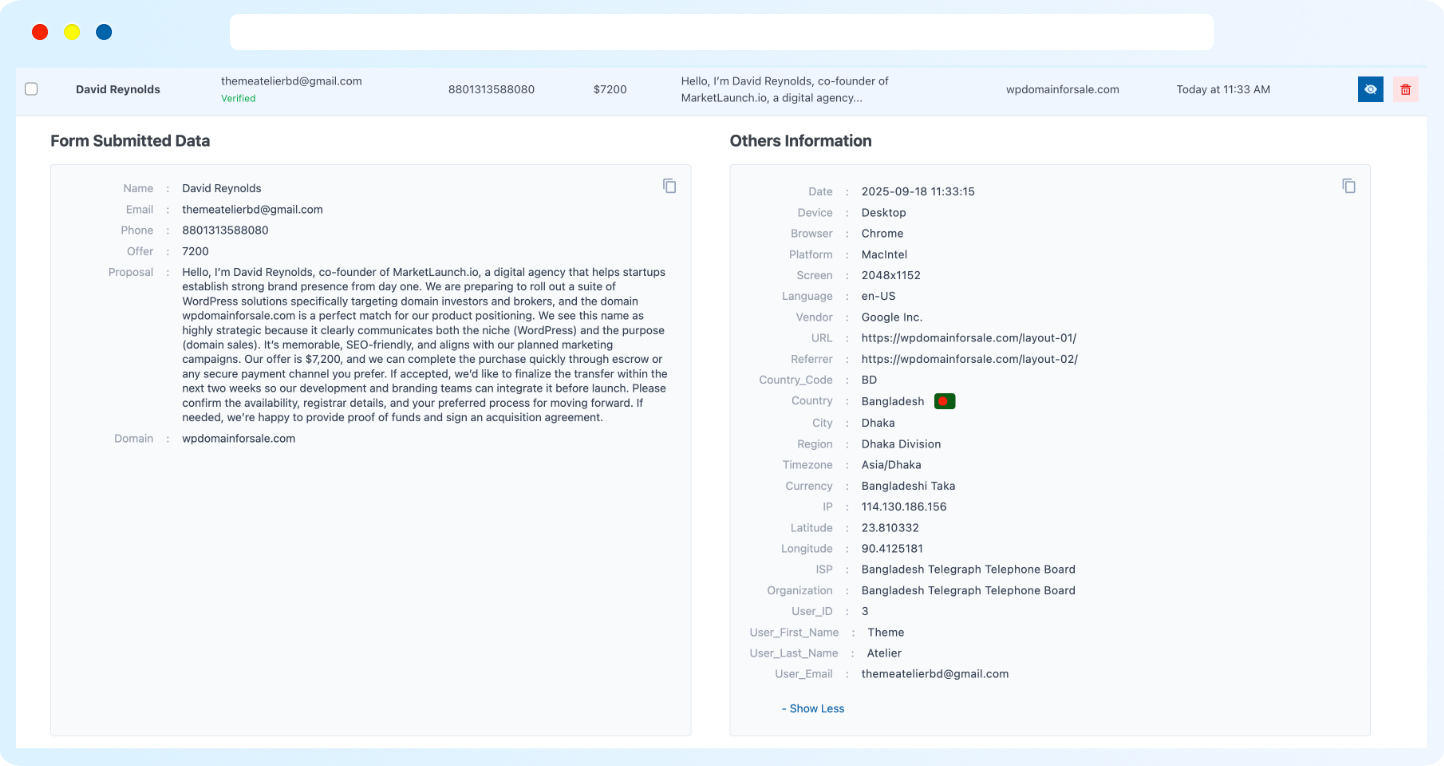Click the row's proposal message preview
1444x766 pixels.
(x=784, y=89)
